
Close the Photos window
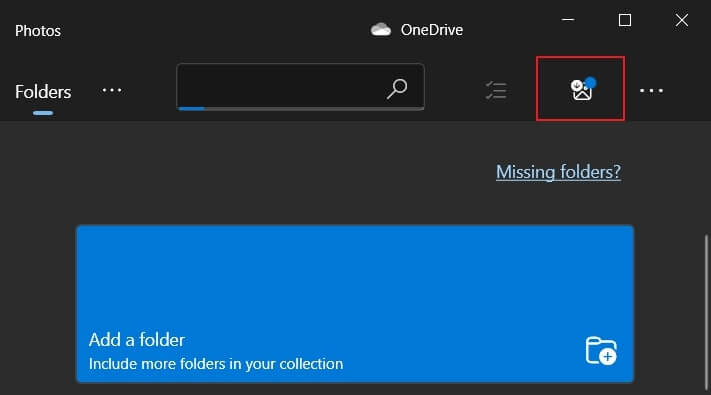682,20
